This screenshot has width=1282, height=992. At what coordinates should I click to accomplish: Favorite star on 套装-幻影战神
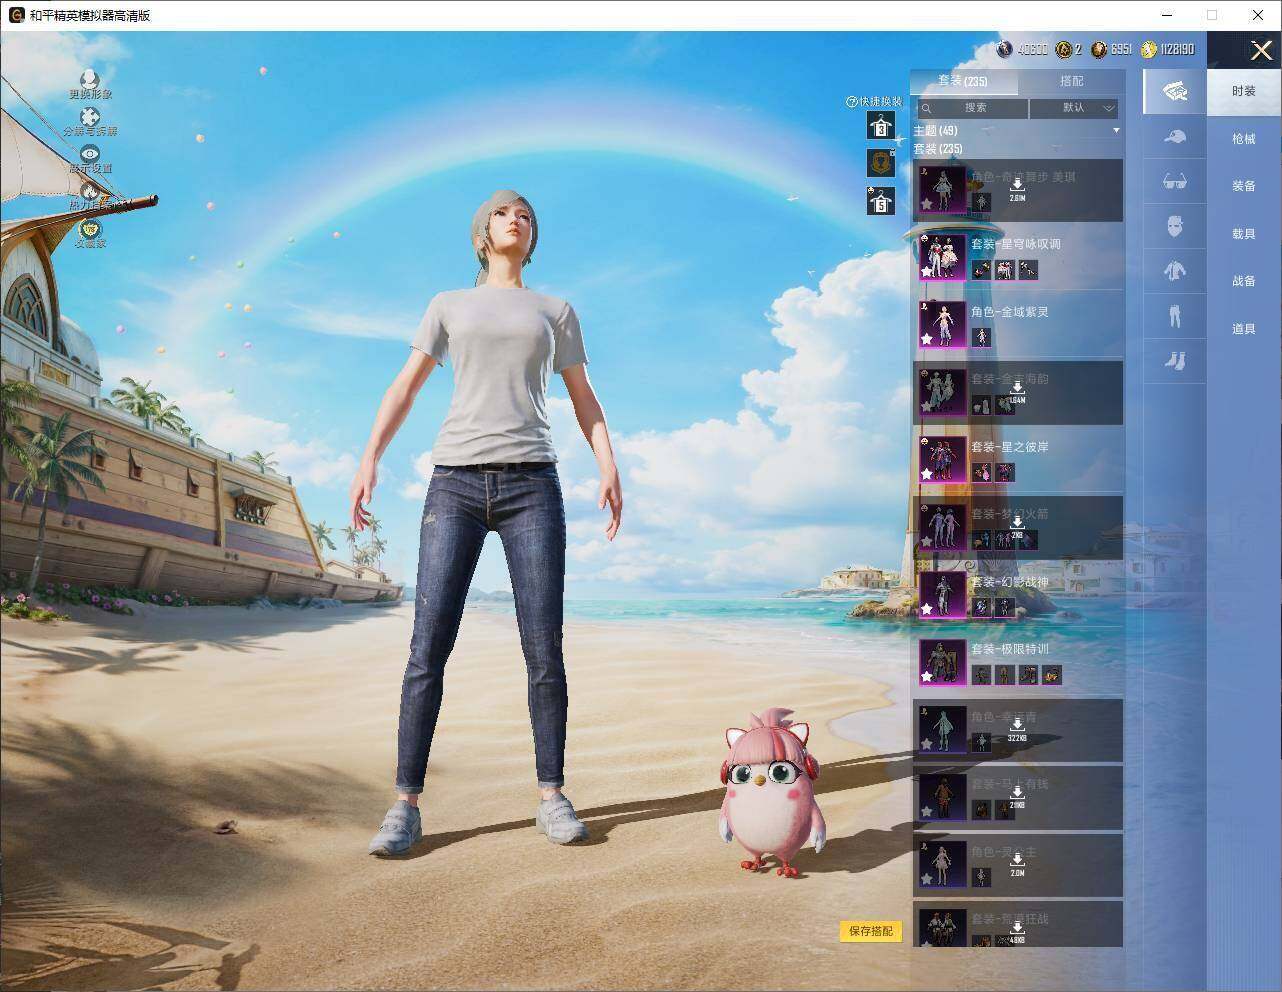click(927, 609)
